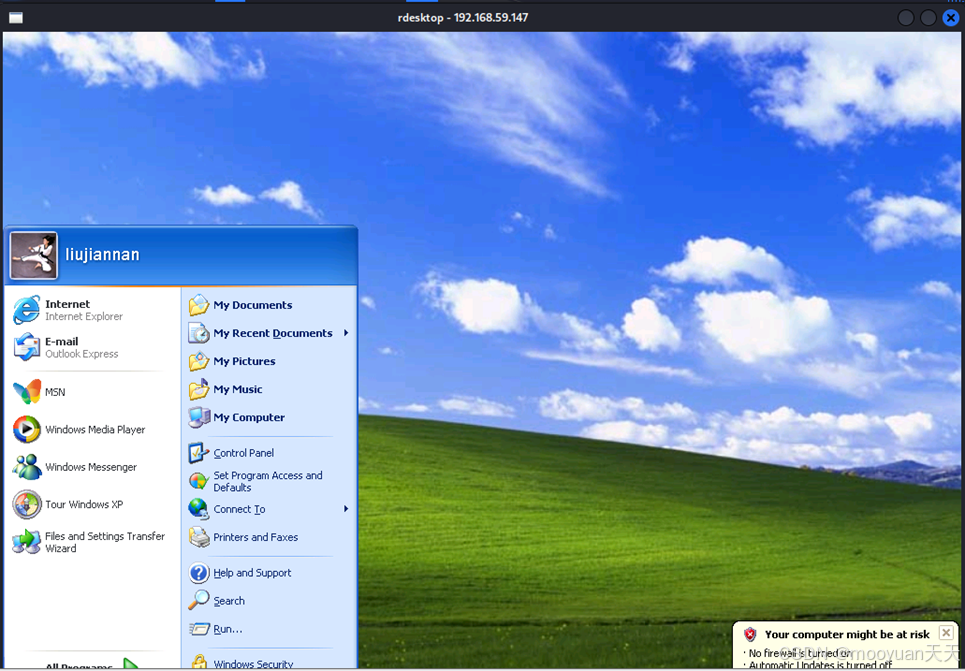Click the My Recent Documents icon
Viewport: 965px width, 671px height.
coord(199,333)
